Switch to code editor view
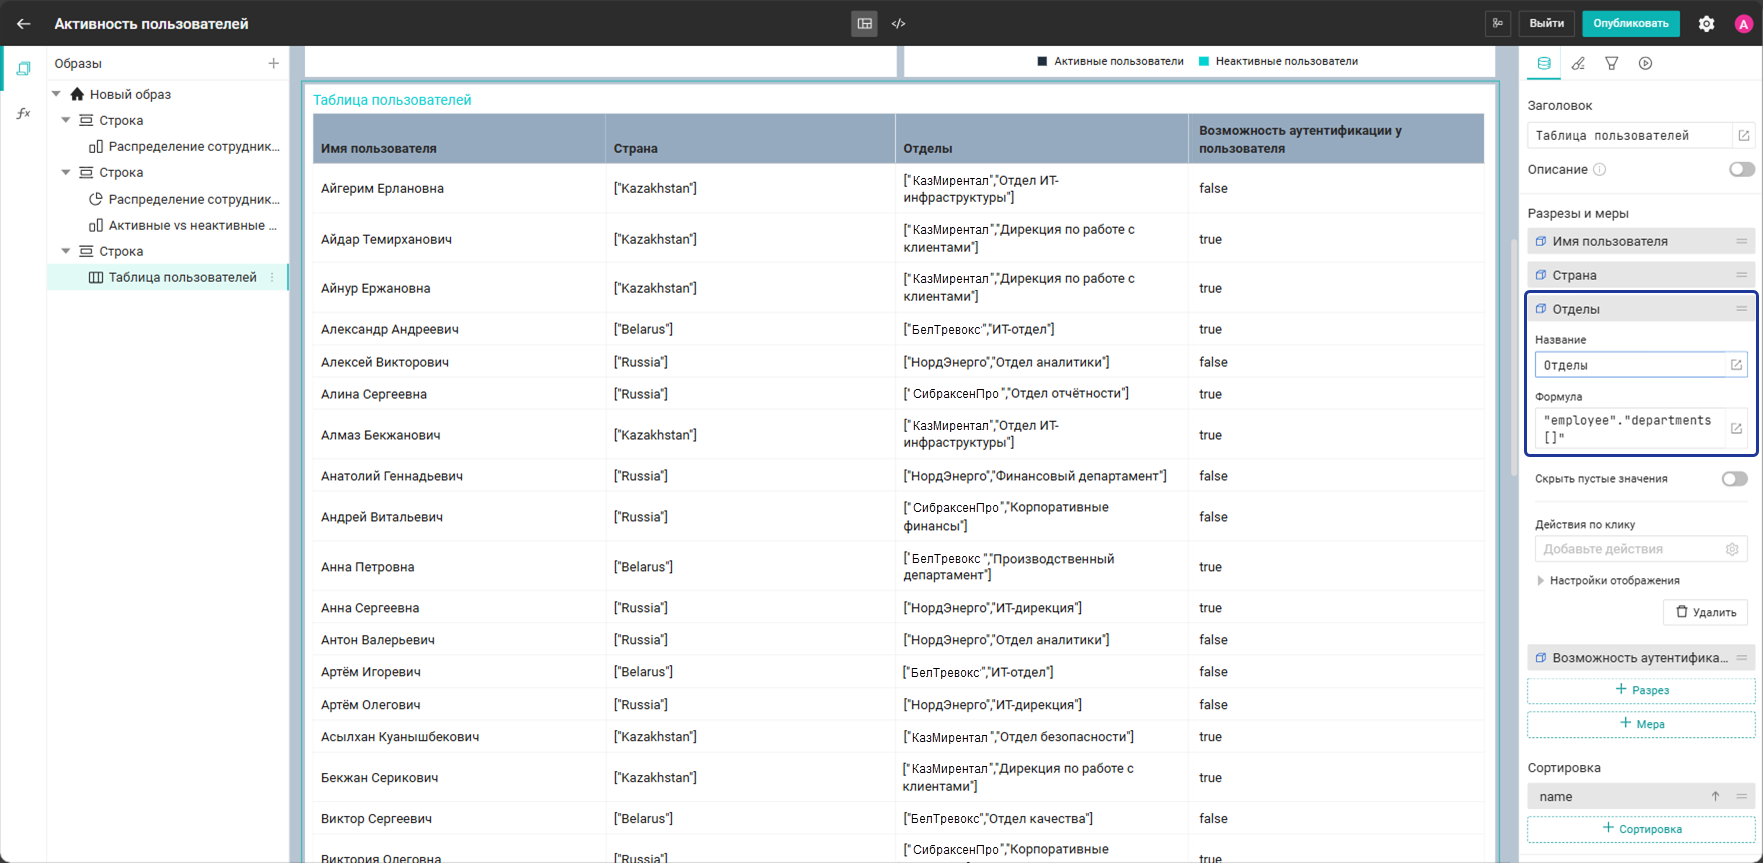The image size is (1763, 863). click(898, 23)
